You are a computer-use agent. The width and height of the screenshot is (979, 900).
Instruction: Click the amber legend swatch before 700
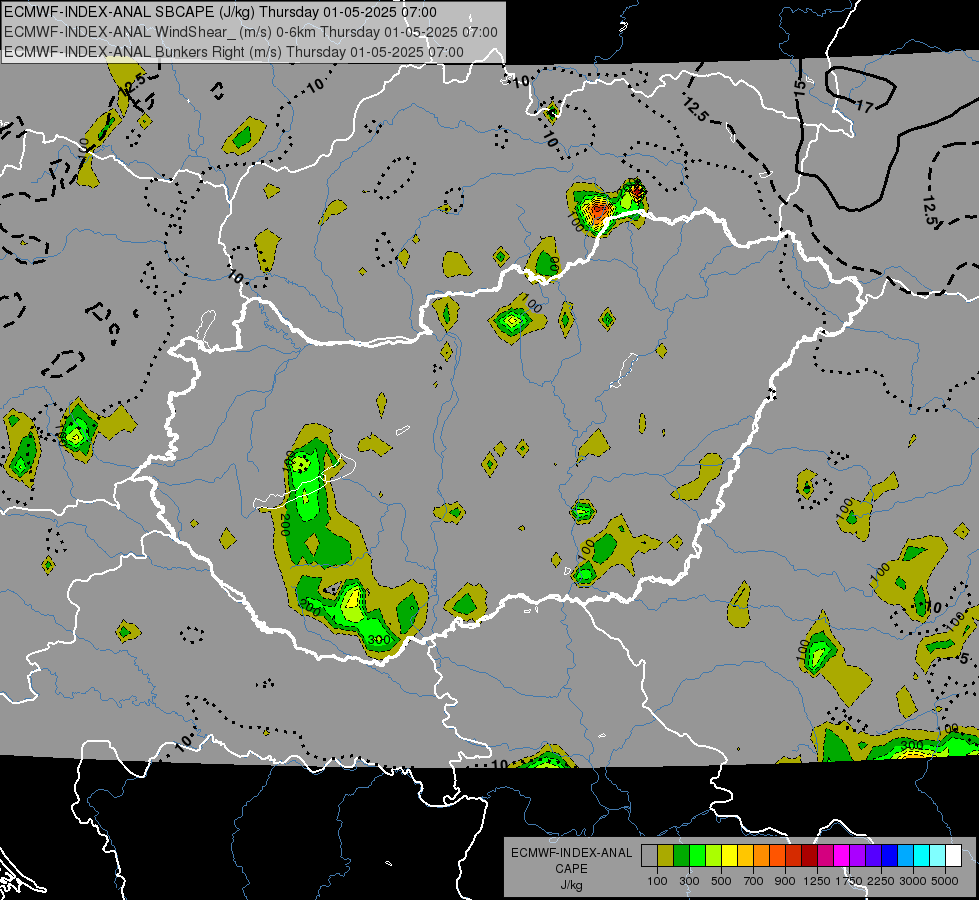coord(745,856)
